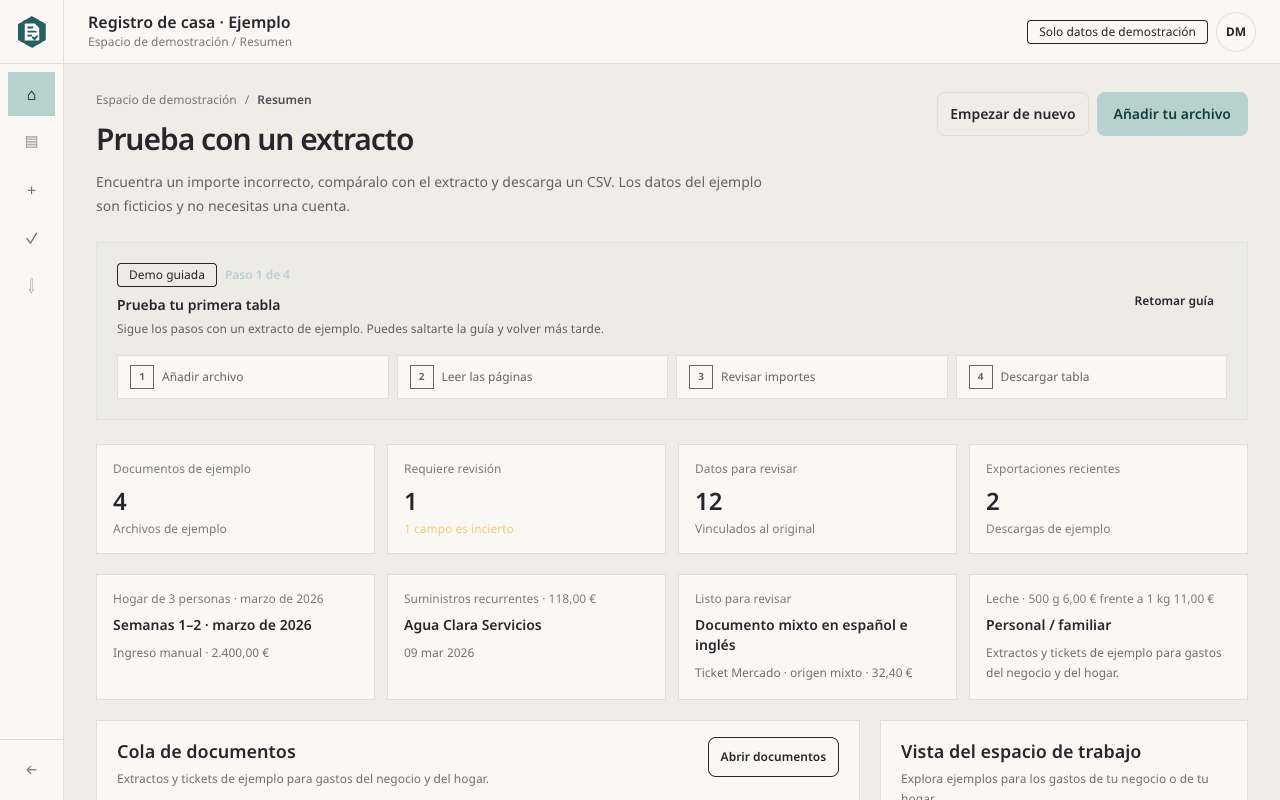The width and height of the screenshot is (1280, 800).
Task: Click the 'Demo guiada' badge
Action: coord(167,275)
